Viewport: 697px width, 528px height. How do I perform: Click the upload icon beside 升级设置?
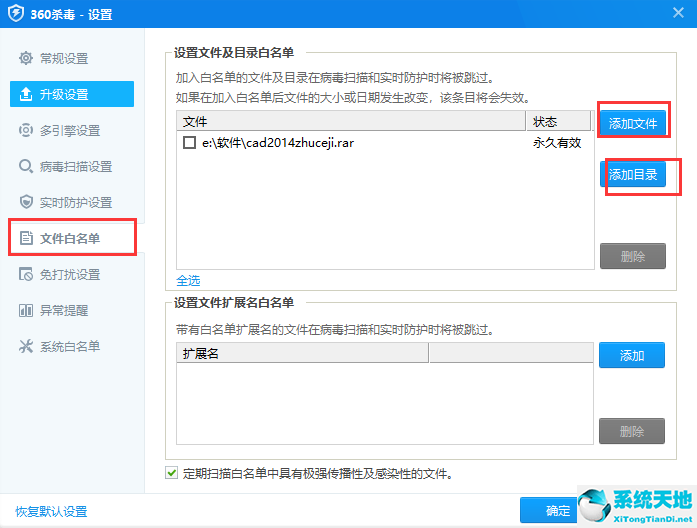26,94
